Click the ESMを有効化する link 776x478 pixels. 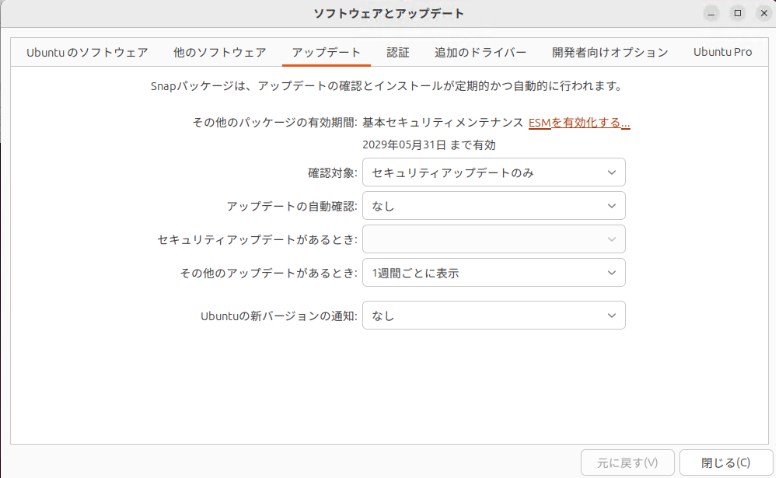[x=579, y=123]
